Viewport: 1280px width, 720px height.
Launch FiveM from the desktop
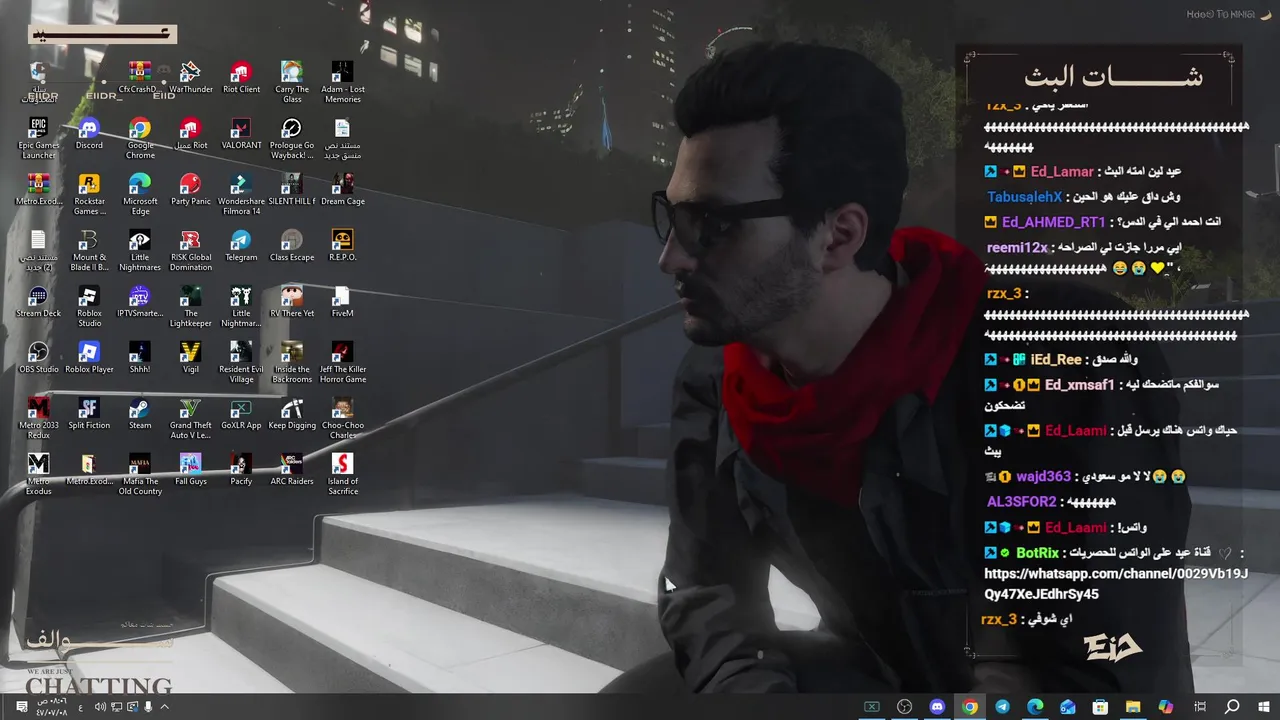point(342,302)
